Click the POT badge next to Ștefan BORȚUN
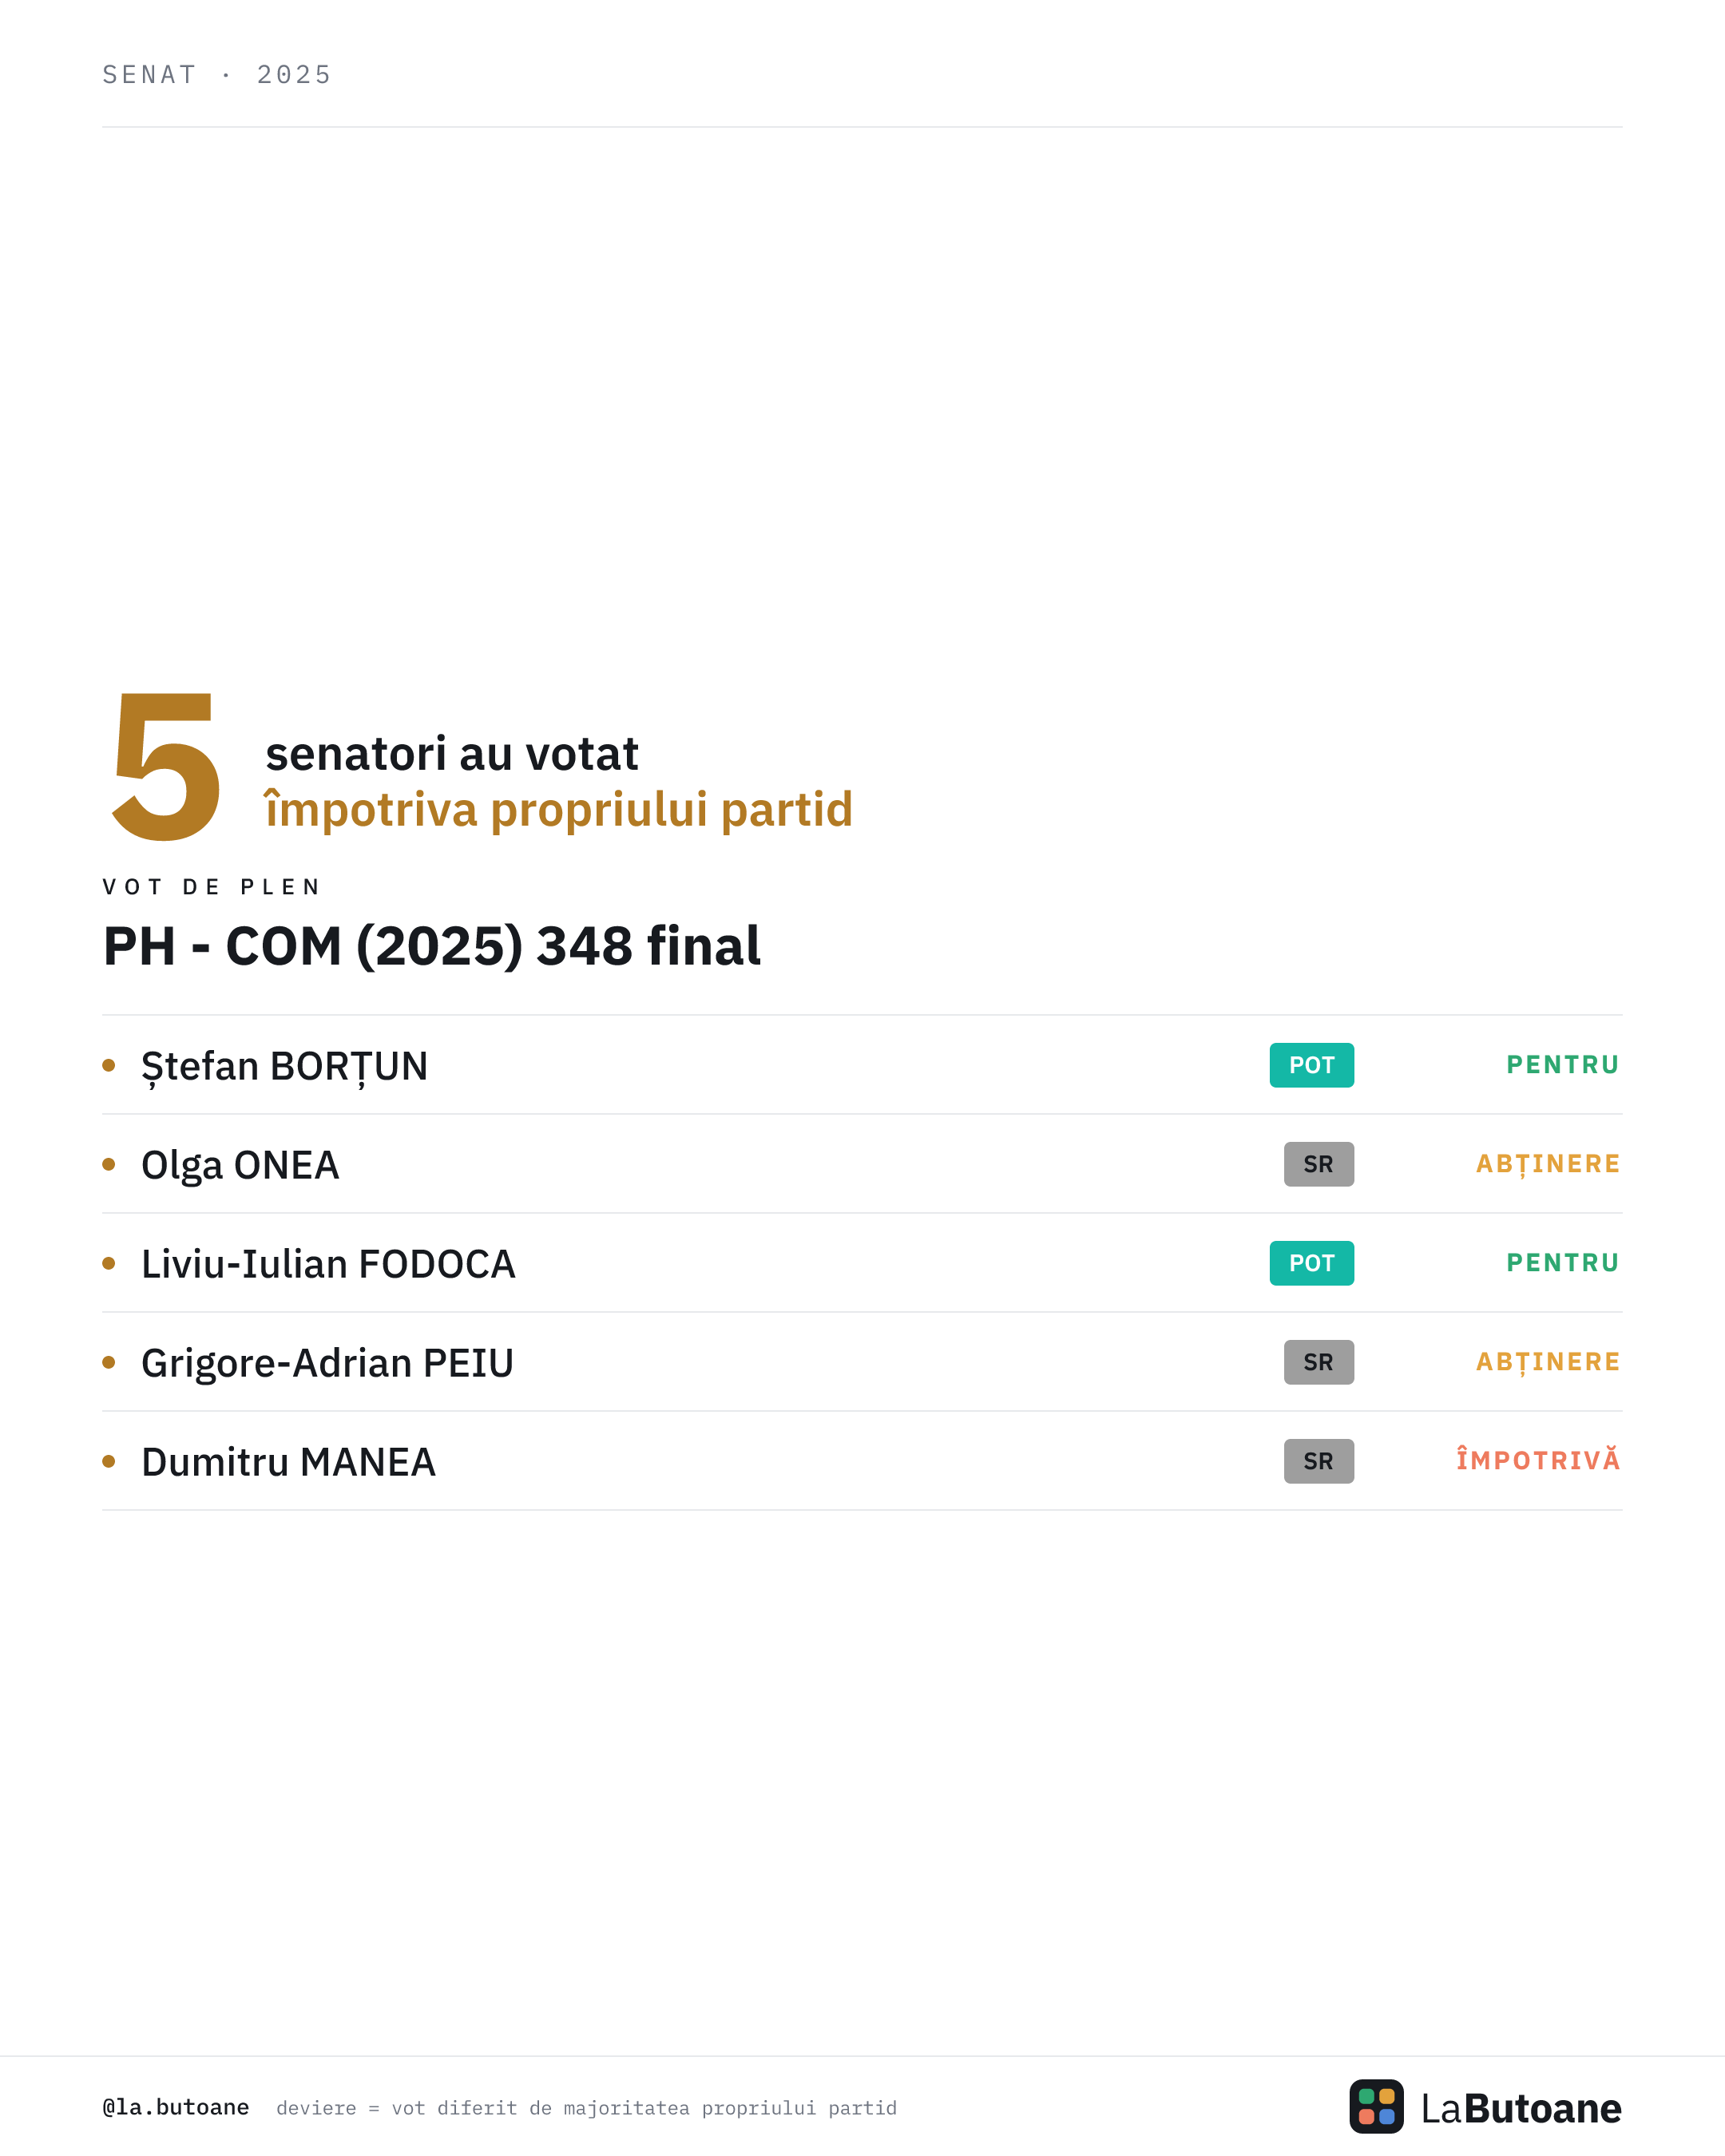Viewport: 1725px width, 2156px height. (x=1311, y=1065)
